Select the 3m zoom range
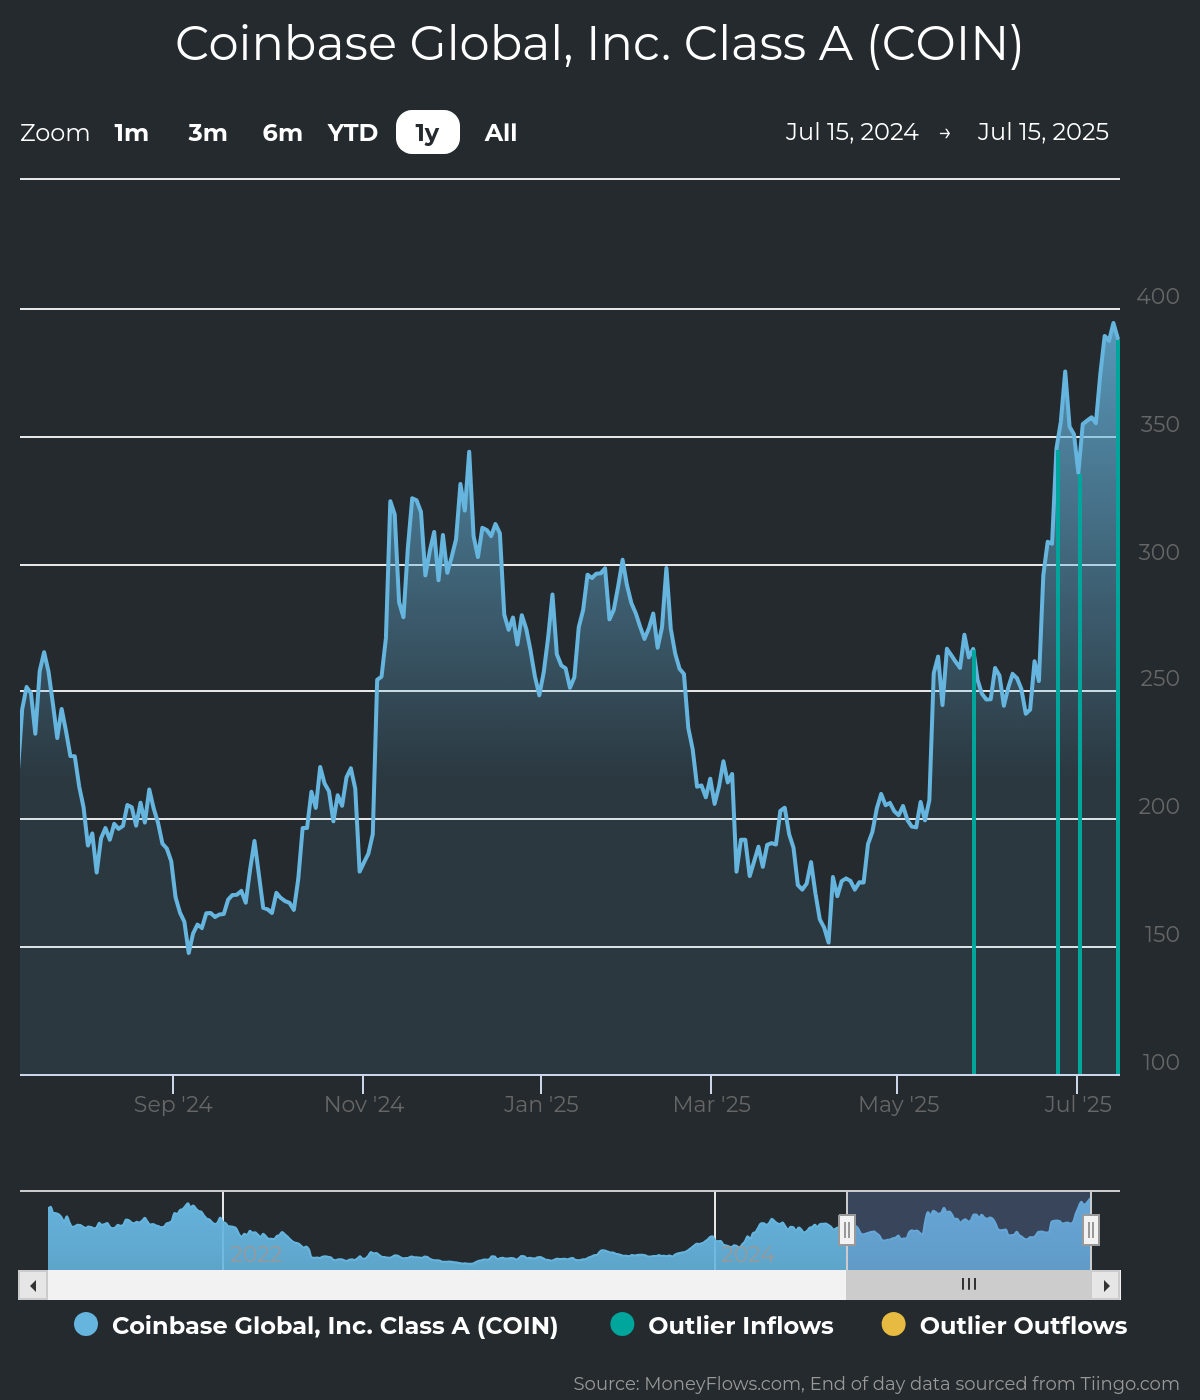 point(208,132)
